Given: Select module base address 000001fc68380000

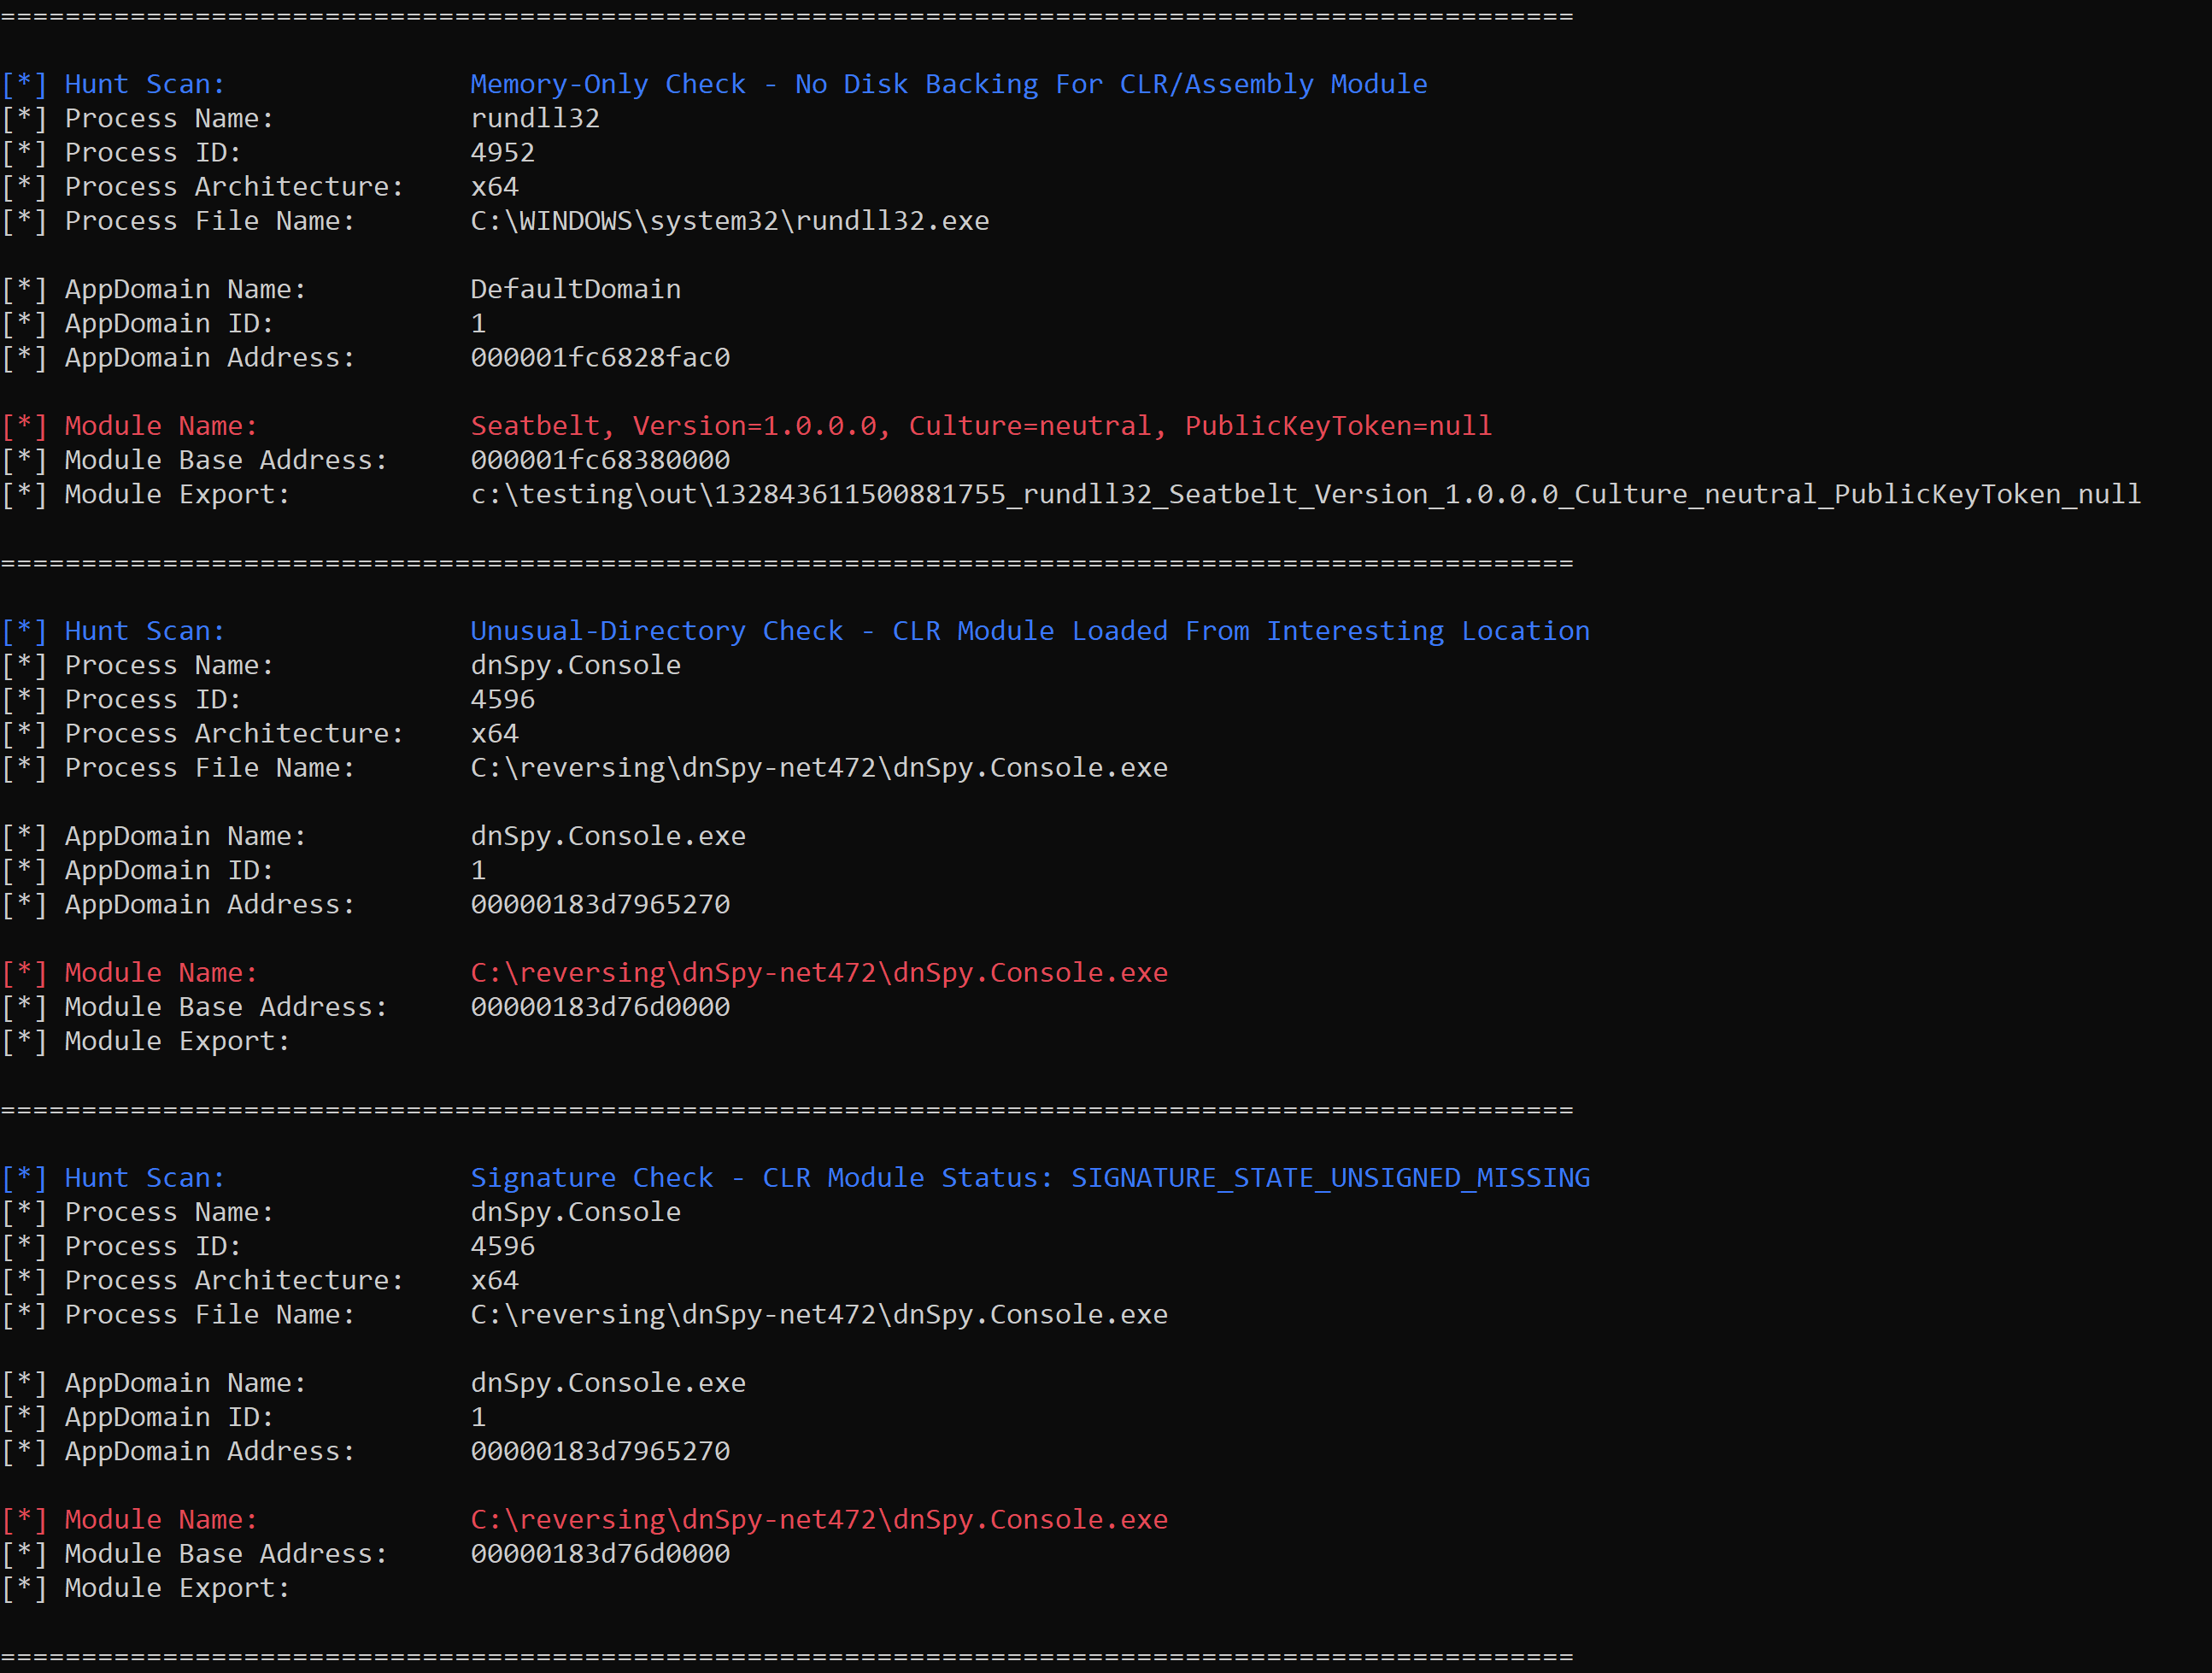Looking at the screenshot, I should coord(600,460).
